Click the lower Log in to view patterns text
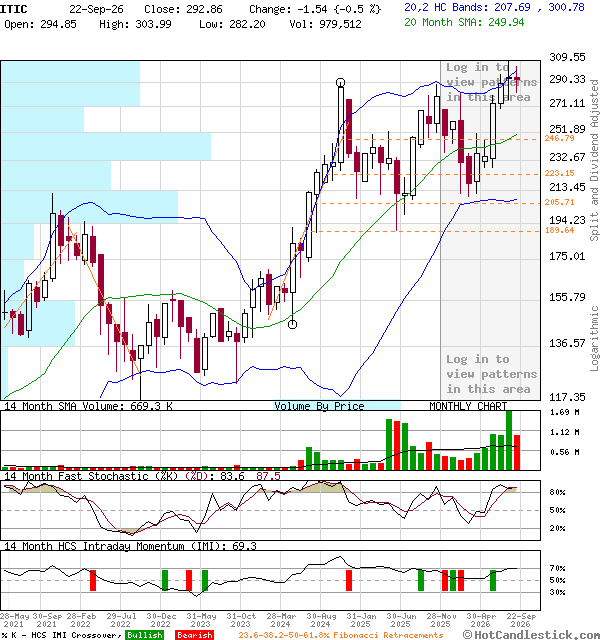 pyautogui.click(x=491, y=374)
